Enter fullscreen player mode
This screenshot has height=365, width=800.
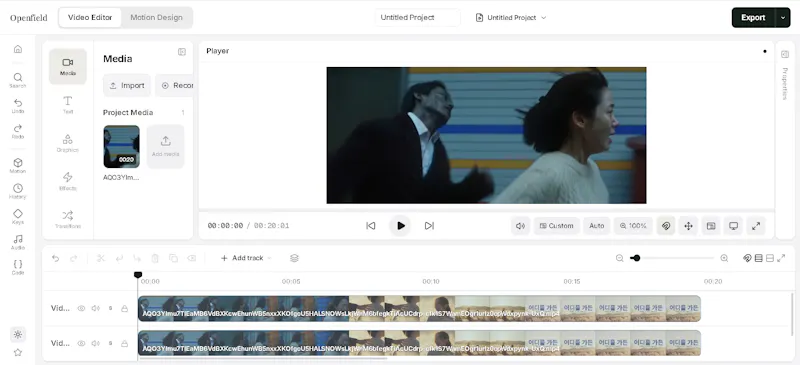(756, 226)
